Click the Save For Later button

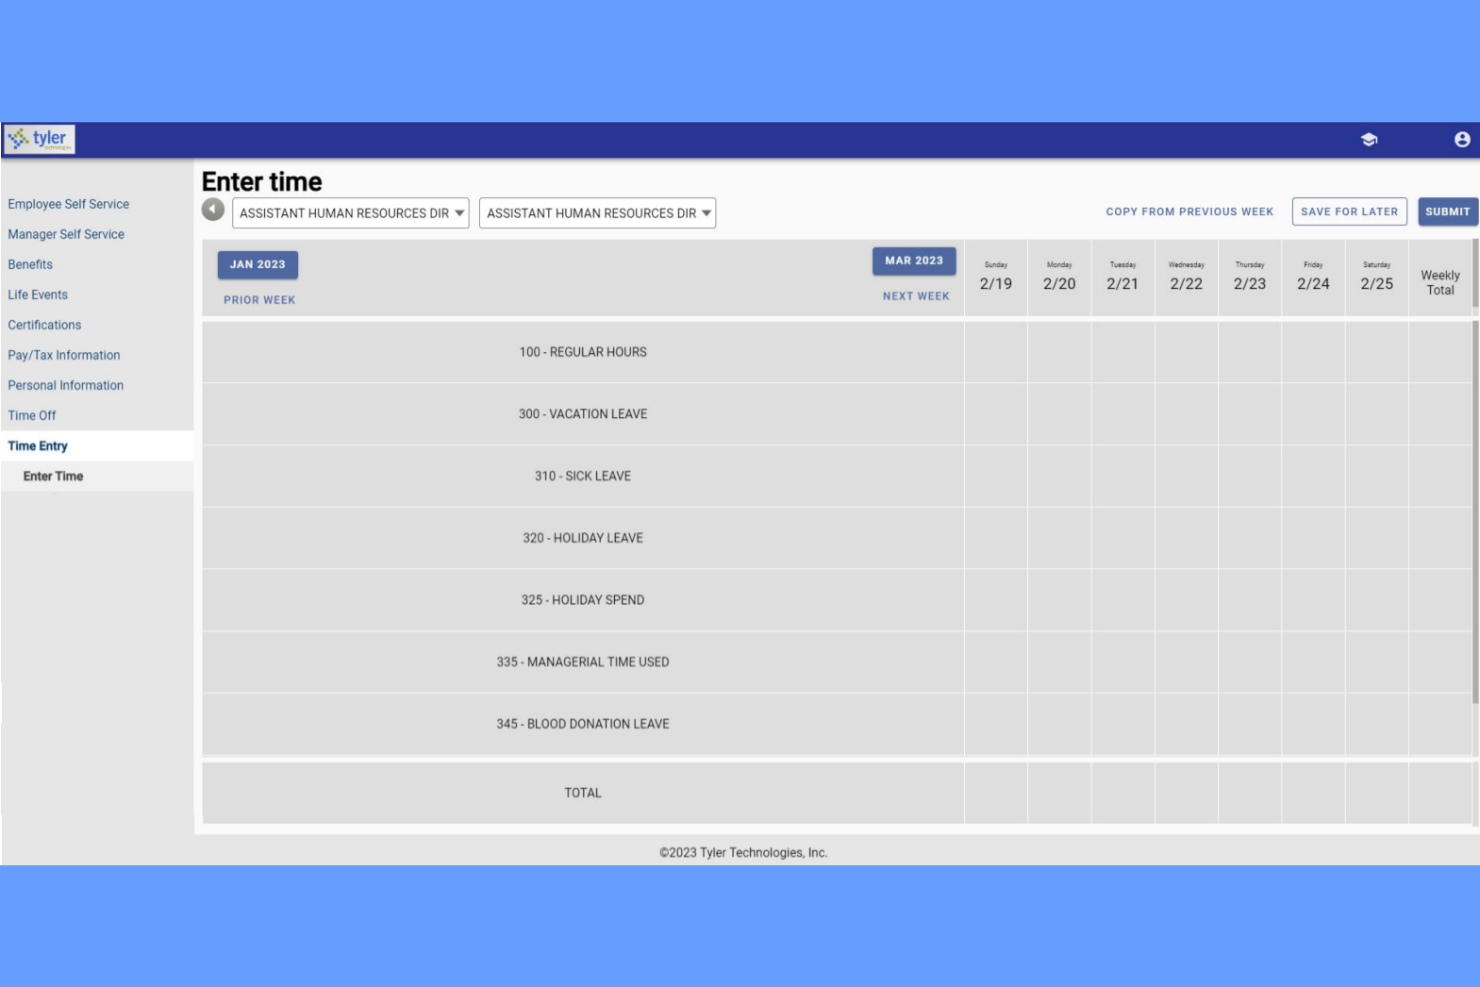(1349, 211)
